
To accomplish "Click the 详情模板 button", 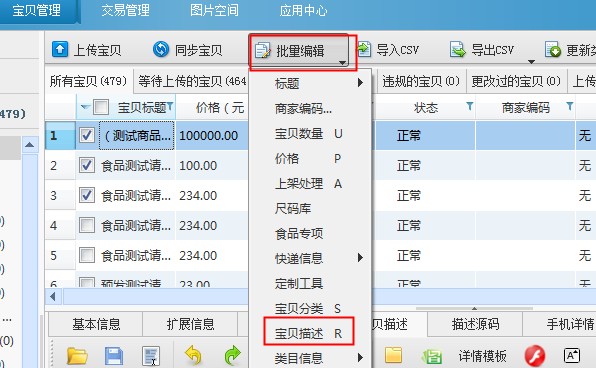I will click(x=482, y=356).
